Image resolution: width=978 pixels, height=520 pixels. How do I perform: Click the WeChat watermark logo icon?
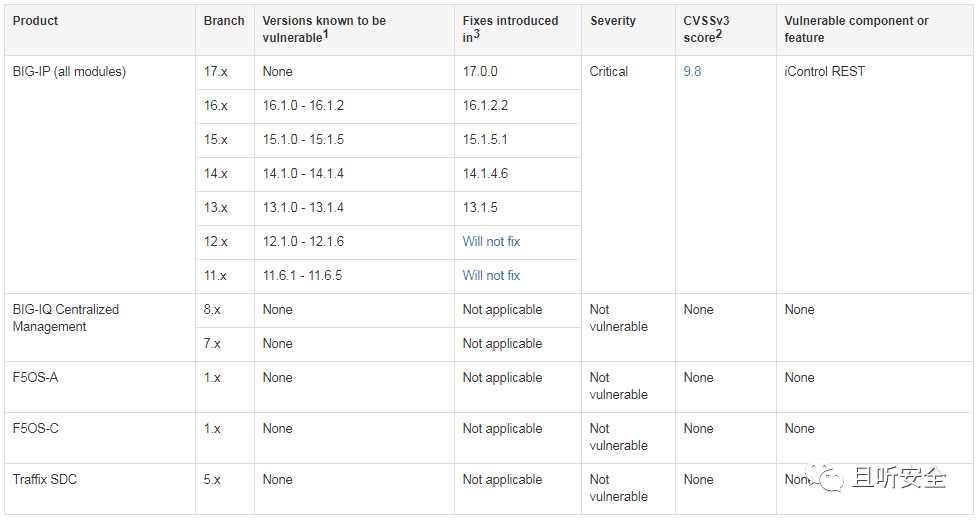point(823,477)
